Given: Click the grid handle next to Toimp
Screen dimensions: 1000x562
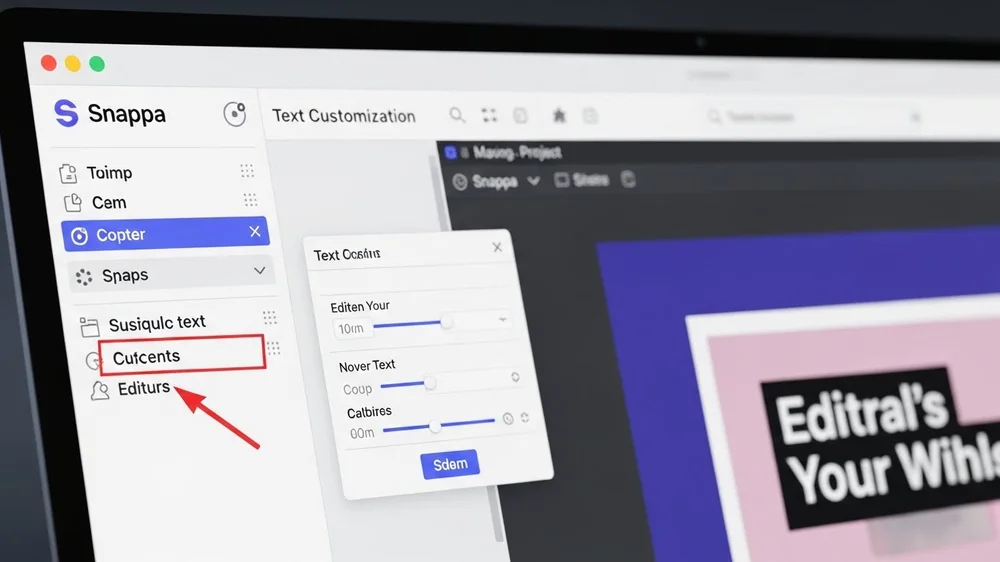Looking at the screenshot, I should (x=247, y=170).
